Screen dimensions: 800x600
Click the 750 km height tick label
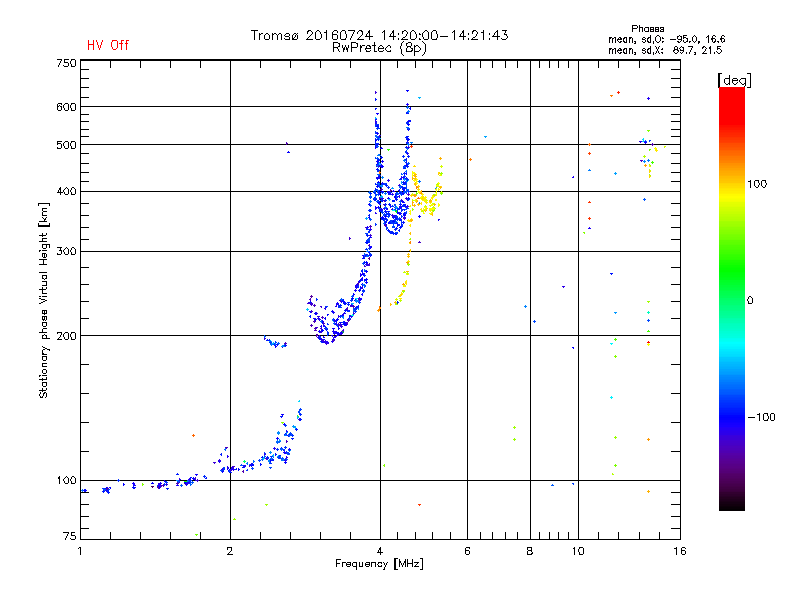(66, 63)
